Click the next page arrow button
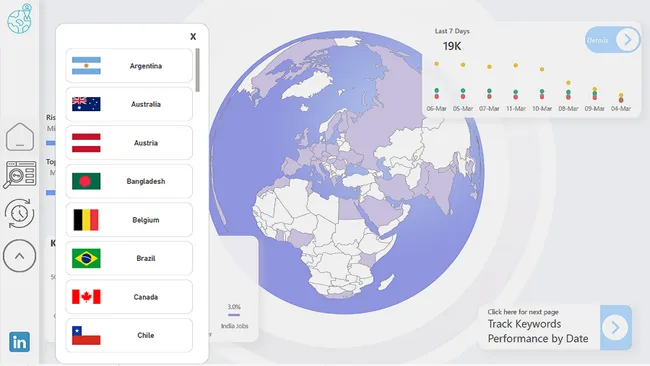Viewport: 650px width, 366px height. [616, 327]
